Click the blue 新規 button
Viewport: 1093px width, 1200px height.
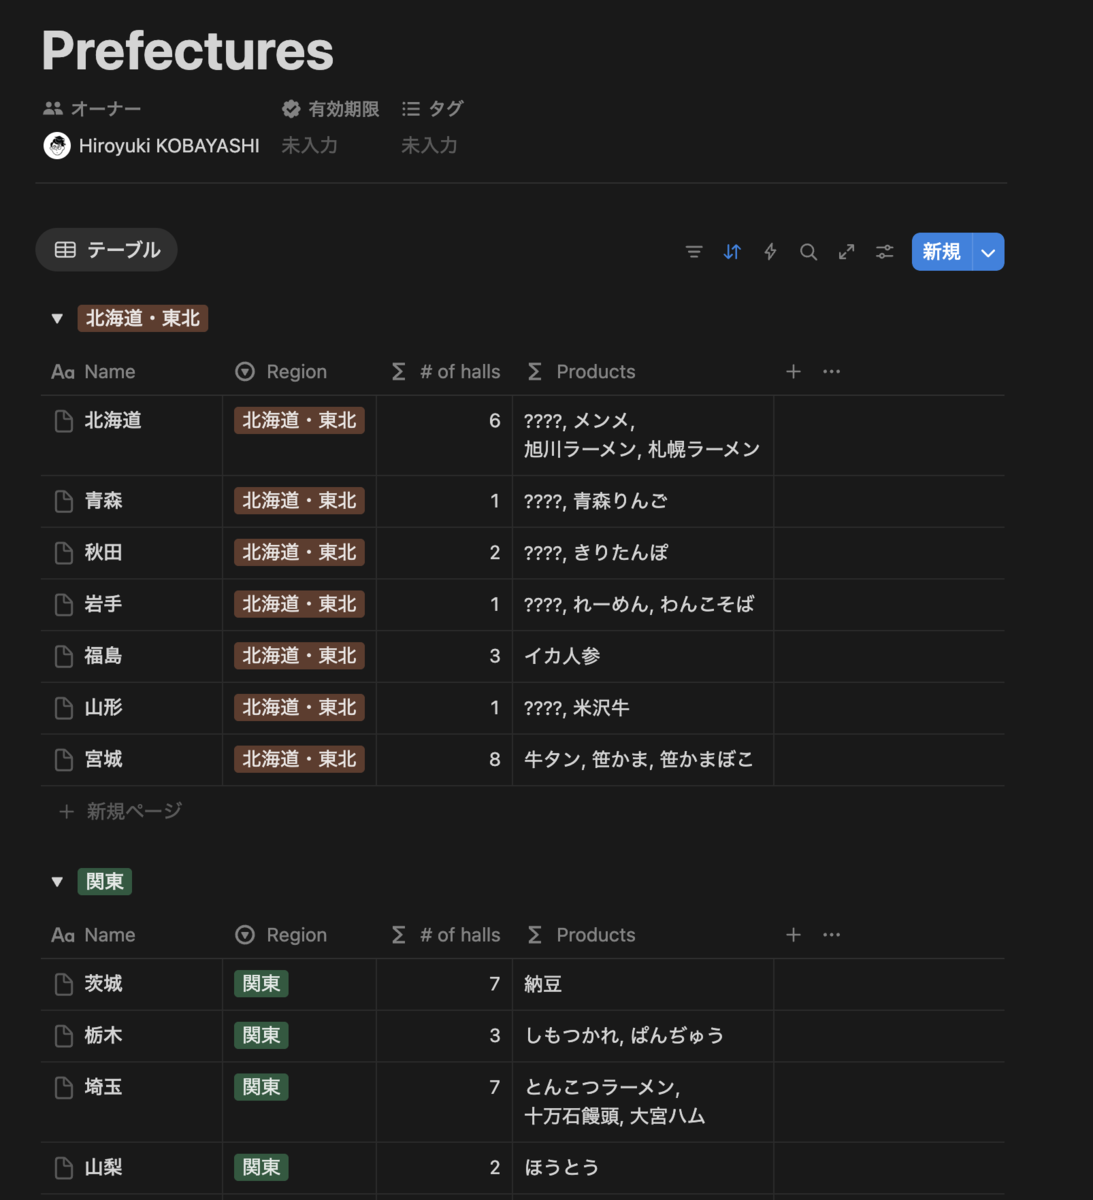point(941,252)
